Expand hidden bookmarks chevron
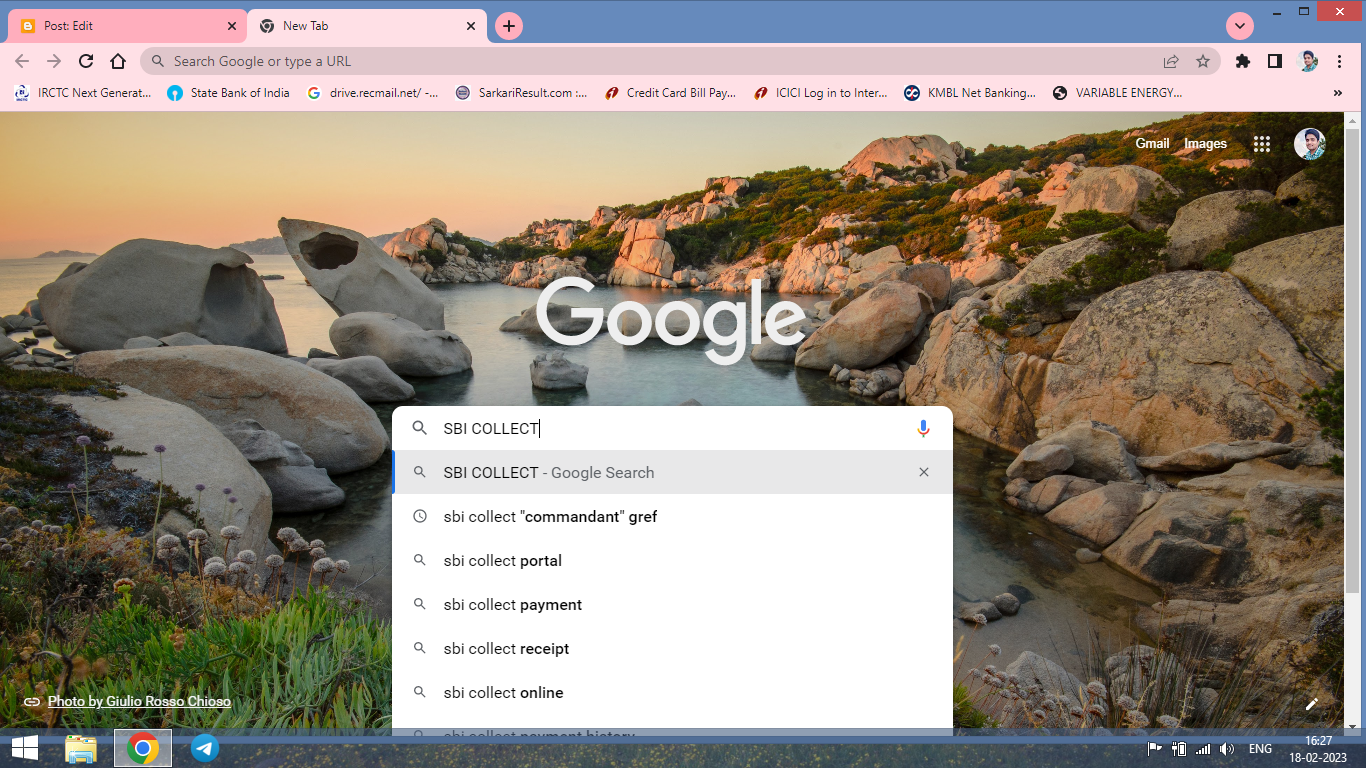The height and width of the screenshot is (768, 1366). click(1338, 93)
